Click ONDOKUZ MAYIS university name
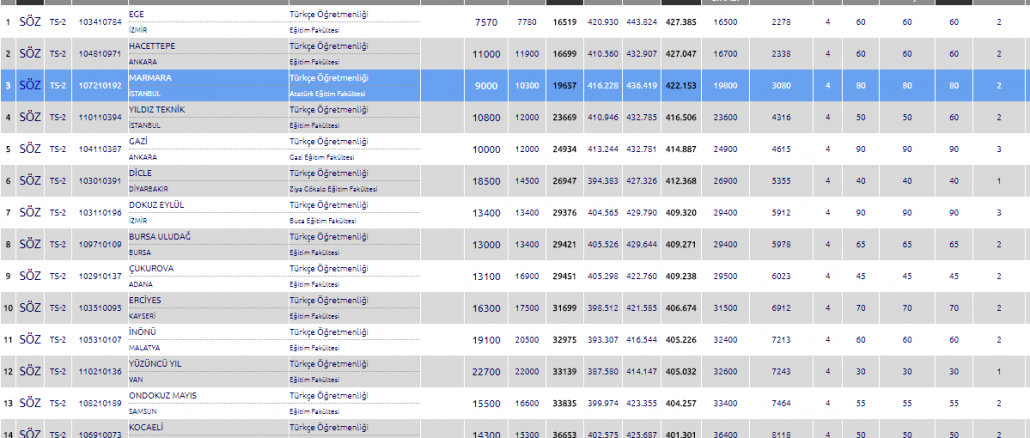Screen dimensions: 1030x438 pyautogui.click(x=162, y=395)
